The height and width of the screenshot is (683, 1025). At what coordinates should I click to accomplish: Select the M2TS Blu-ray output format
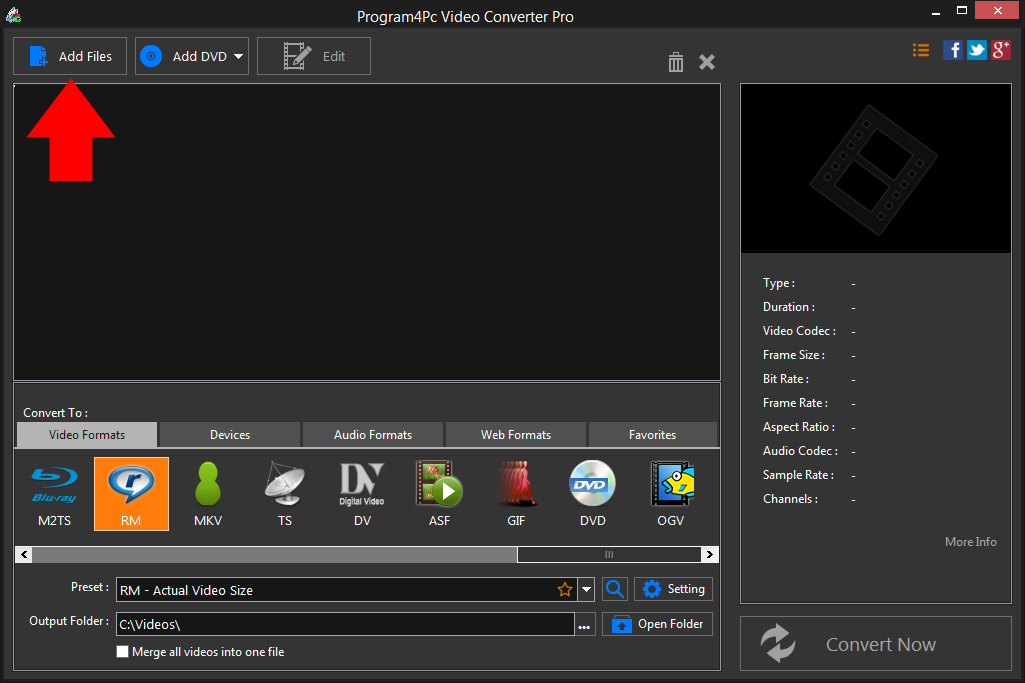coord(53,493)
